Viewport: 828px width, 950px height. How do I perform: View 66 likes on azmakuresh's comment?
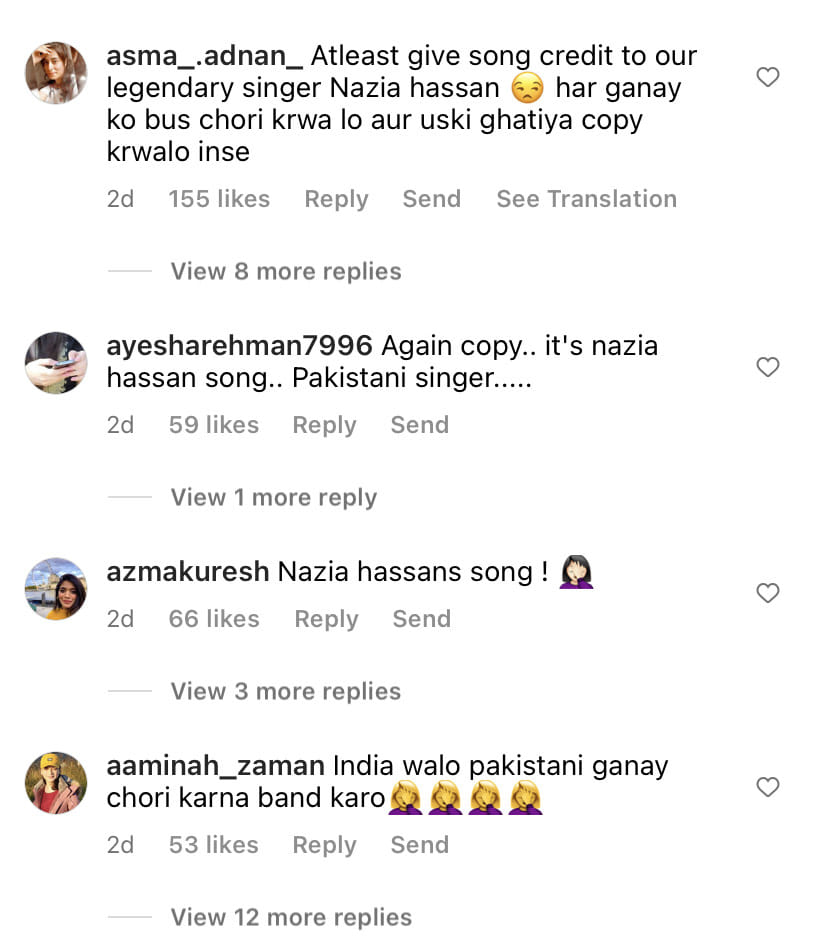[214, 619]
